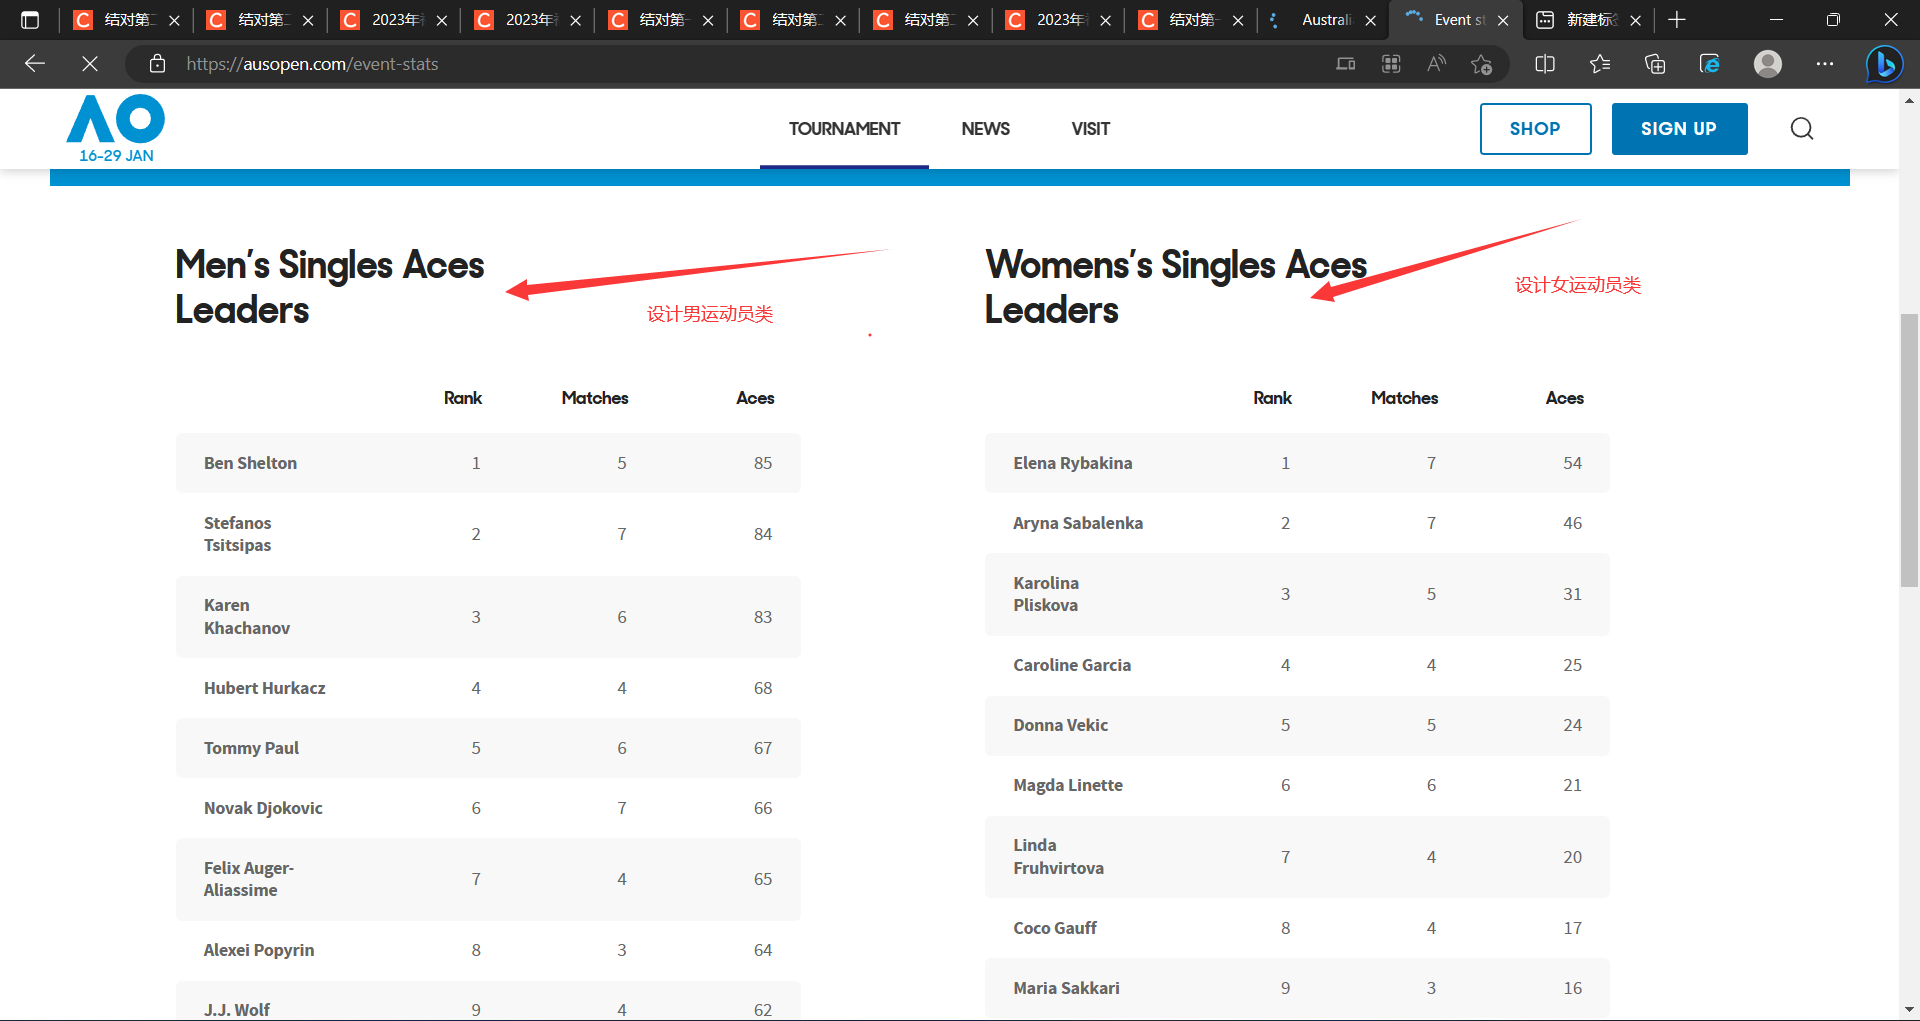Click the Read aloud icon

1436,64
